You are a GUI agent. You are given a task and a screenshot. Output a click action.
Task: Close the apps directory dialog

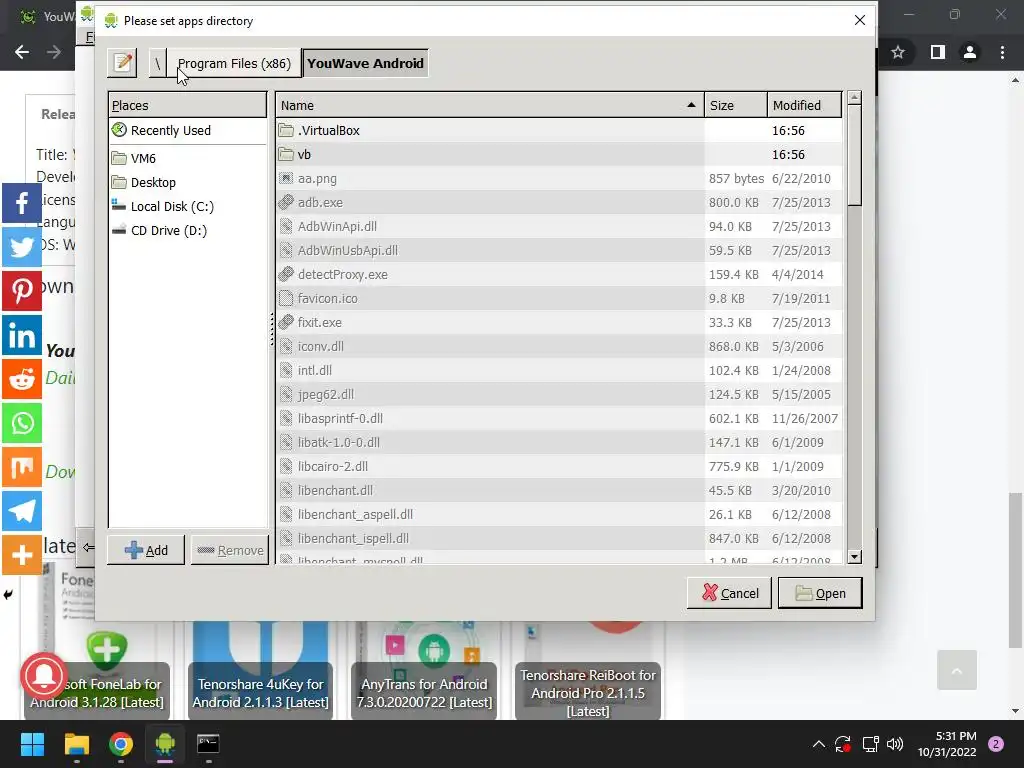tap(859, 20)
